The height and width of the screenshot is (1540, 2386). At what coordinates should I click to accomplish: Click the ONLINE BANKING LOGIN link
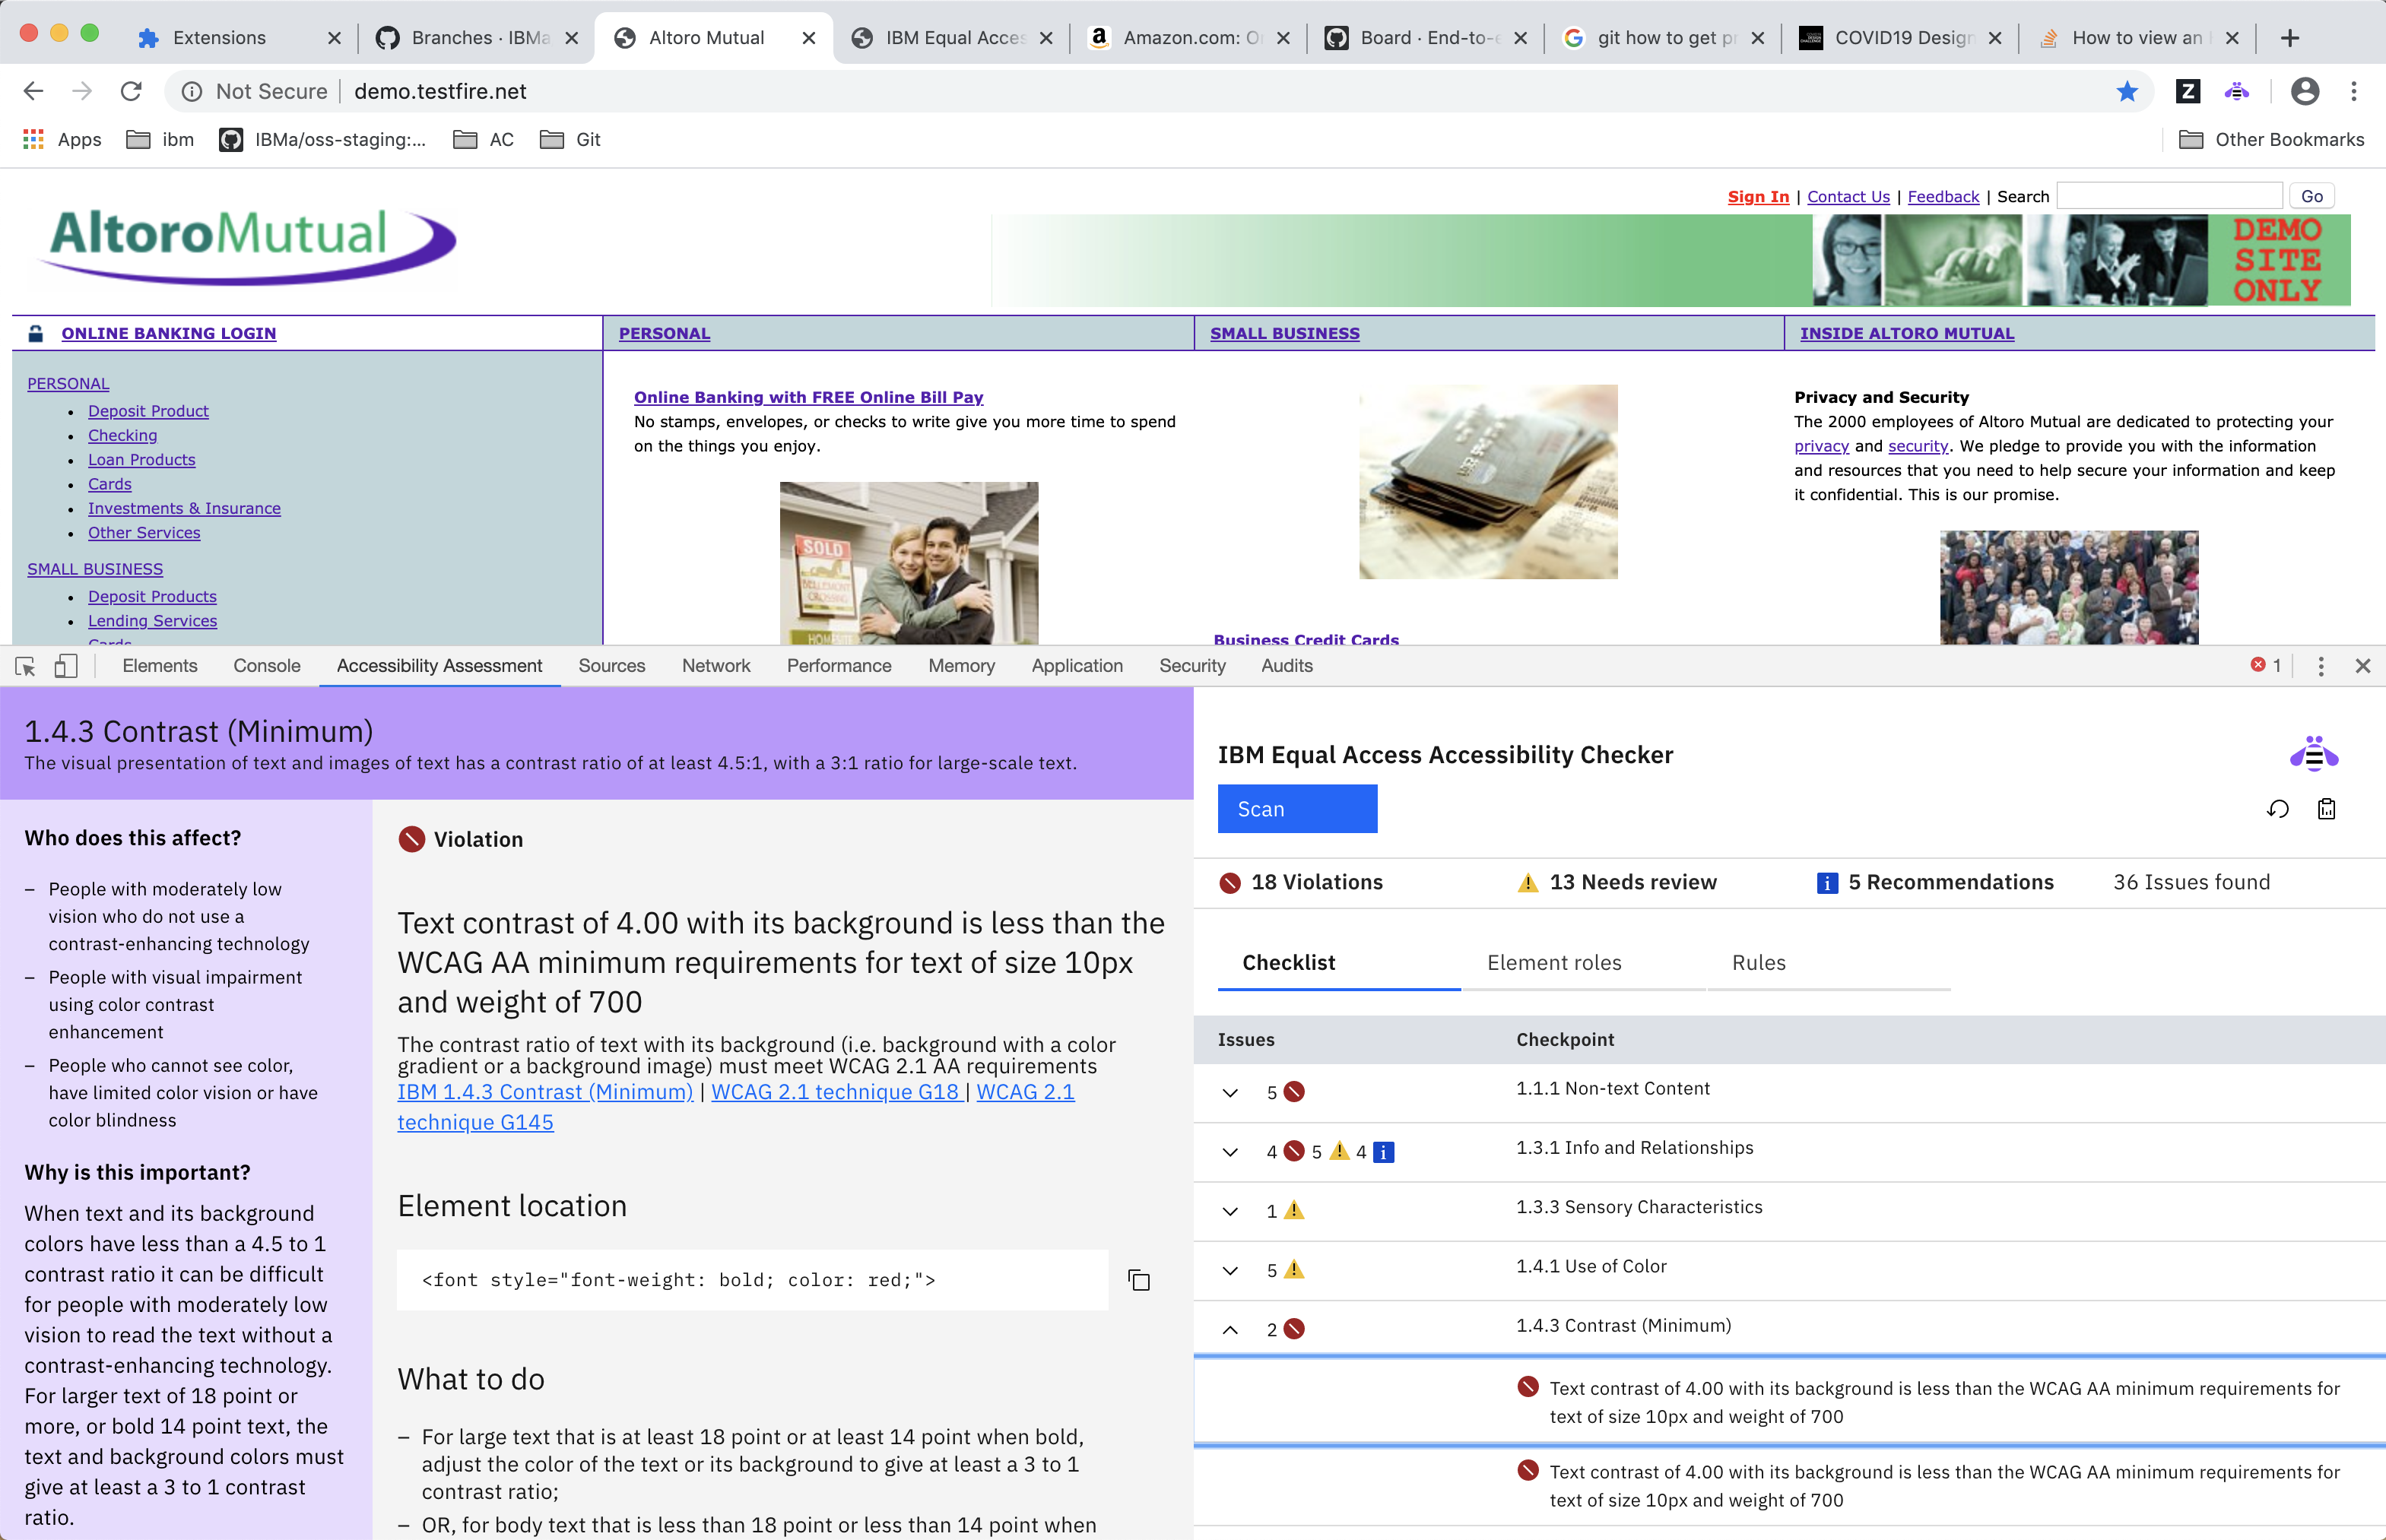[169, 333]
